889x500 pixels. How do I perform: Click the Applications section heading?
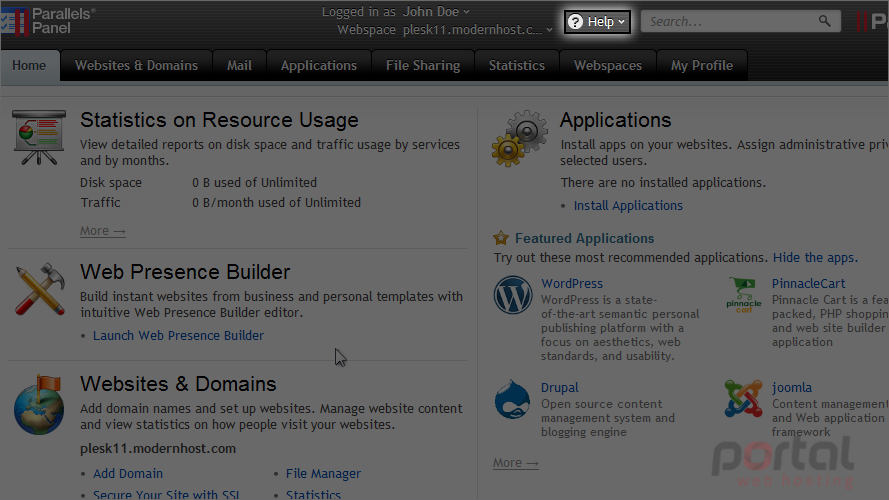pos(616,120)
